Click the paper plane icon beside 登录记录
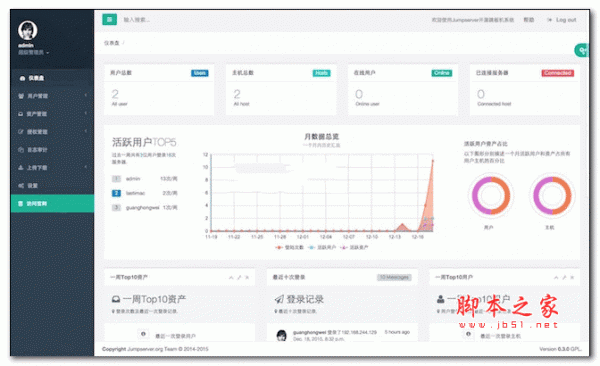The height and width of the screenshot is (366, 600). coord(279,299)
